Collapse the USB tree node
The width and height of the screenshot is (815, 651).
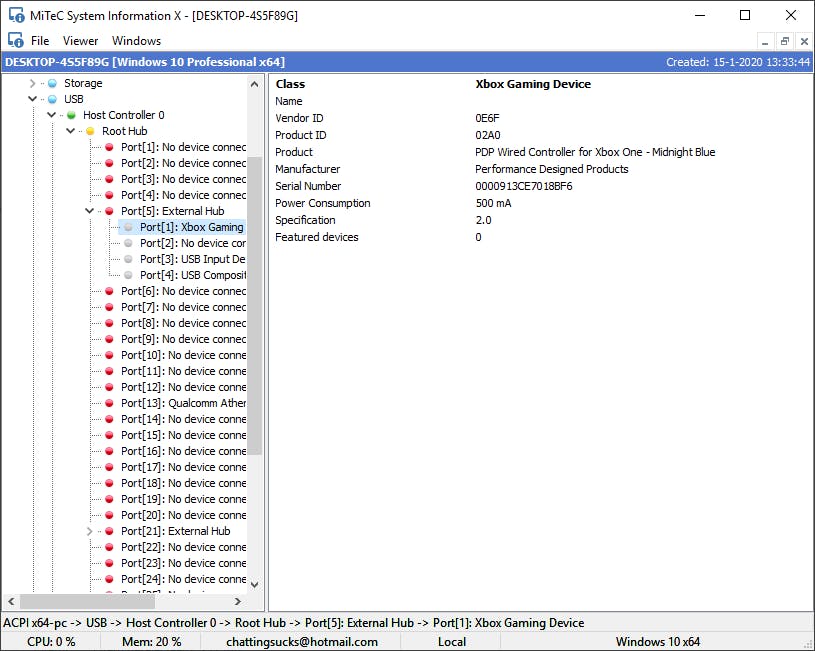point(32,99)
